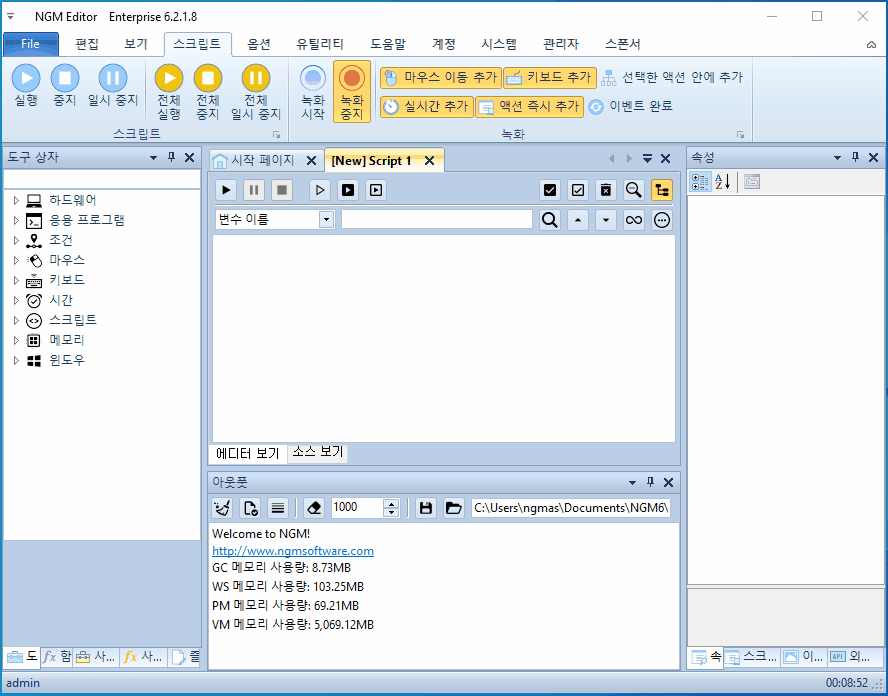Click the search next down arrow
The height and width of the screenshot is (696, 888).
[605, 220]
